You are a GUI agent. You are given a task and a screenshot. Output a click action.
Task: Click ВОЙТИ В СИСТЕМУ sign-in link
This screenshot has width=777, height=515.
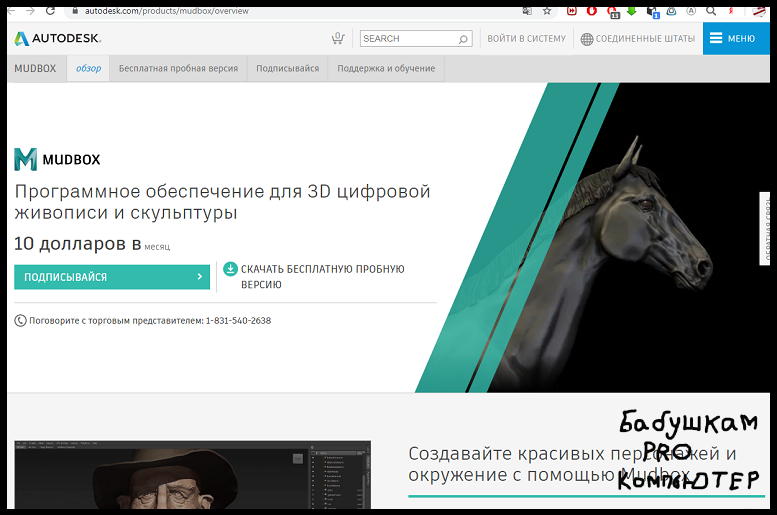coord(526,39)
